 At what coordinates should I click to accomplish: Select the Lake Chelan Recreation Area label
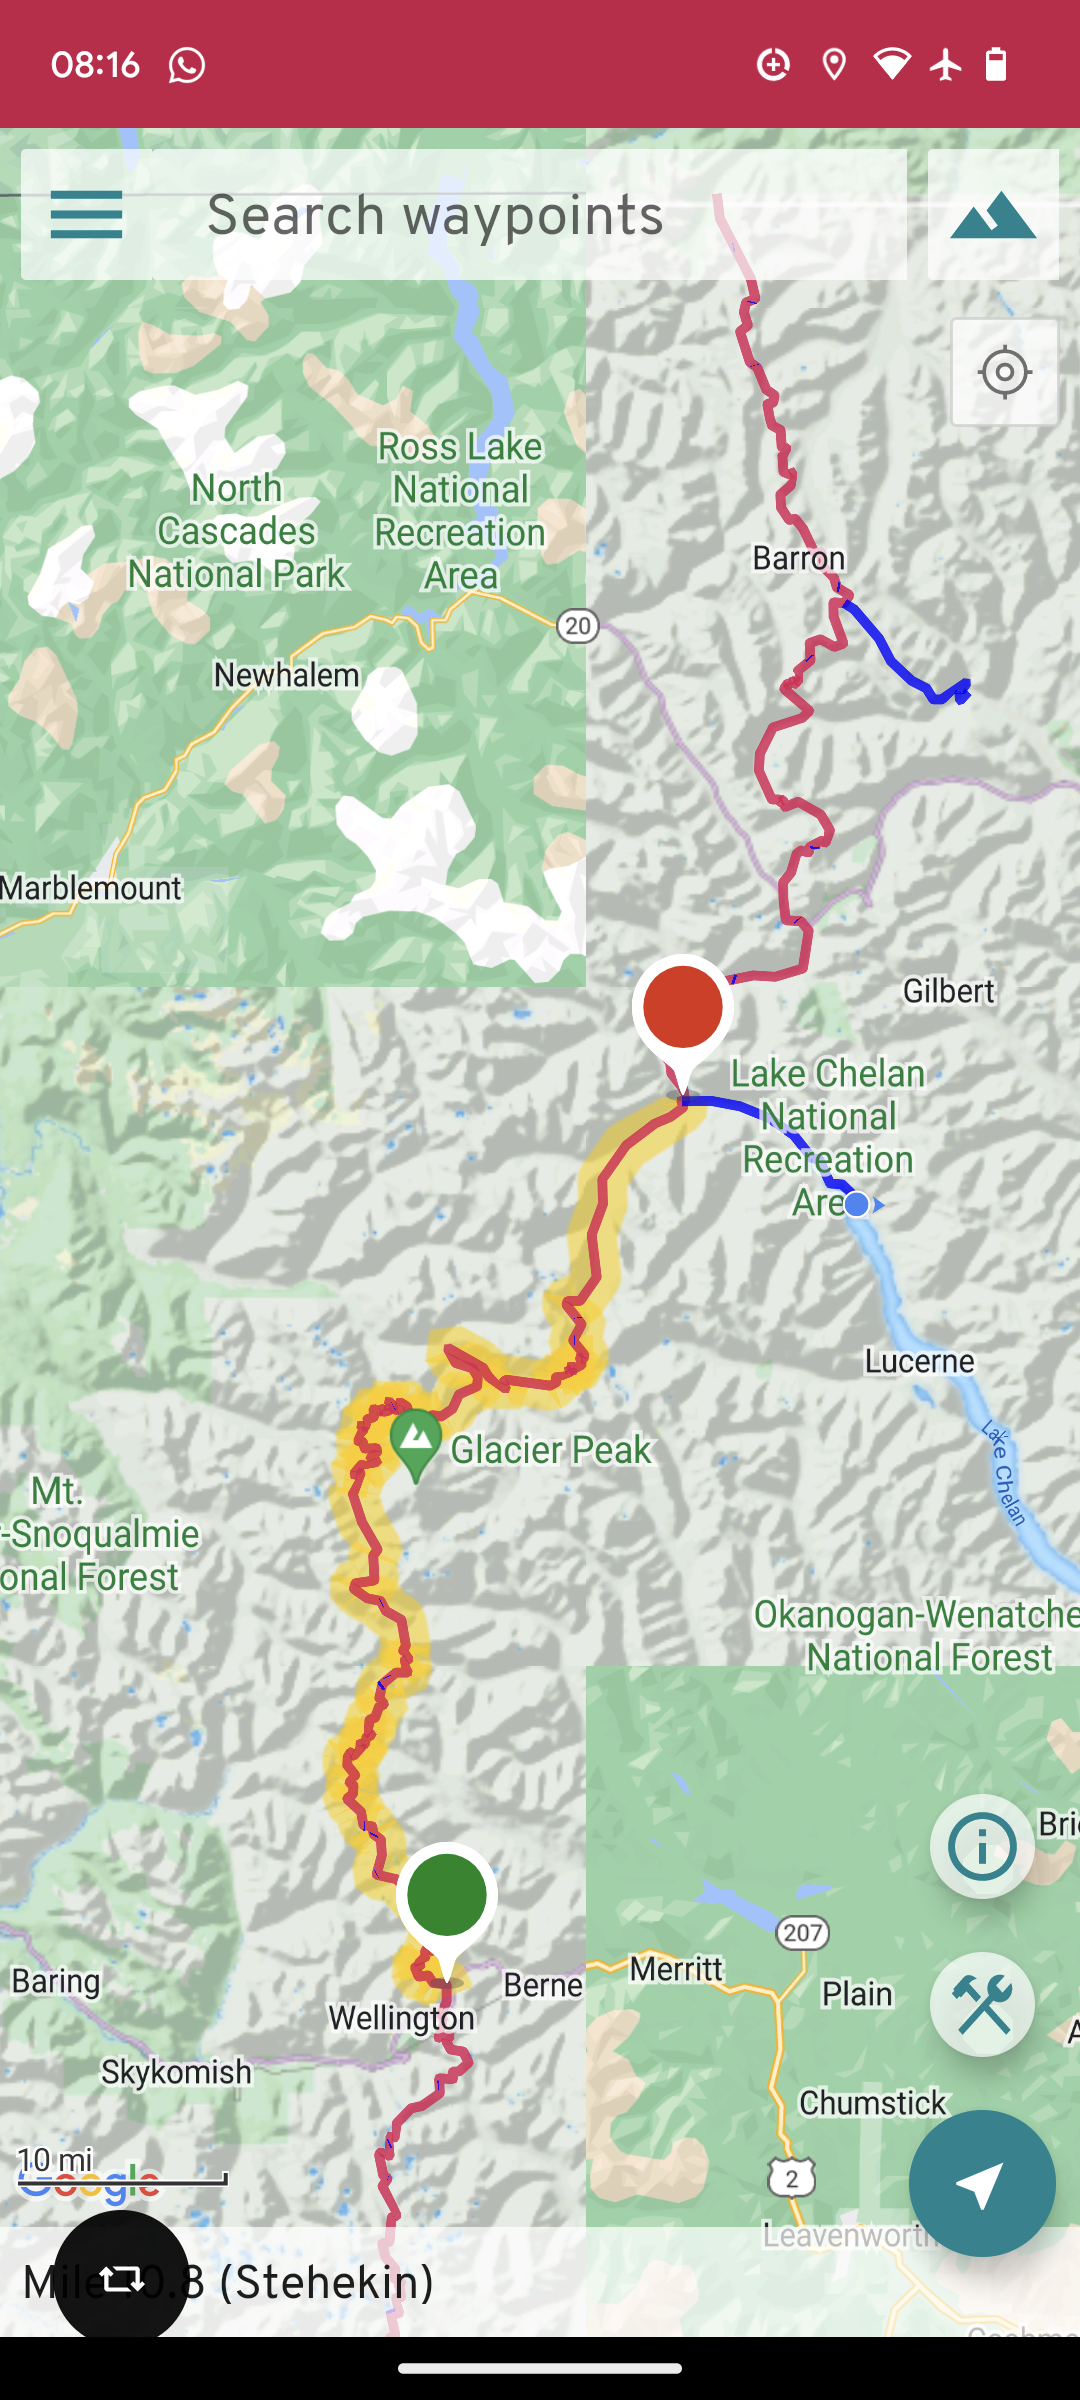(828, 1138)
